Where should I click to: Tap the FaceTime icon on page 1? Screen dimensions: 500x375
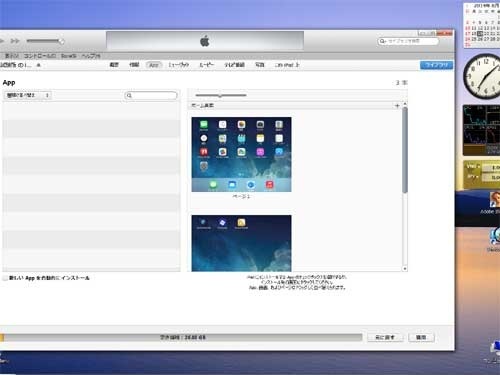(204, 125)
